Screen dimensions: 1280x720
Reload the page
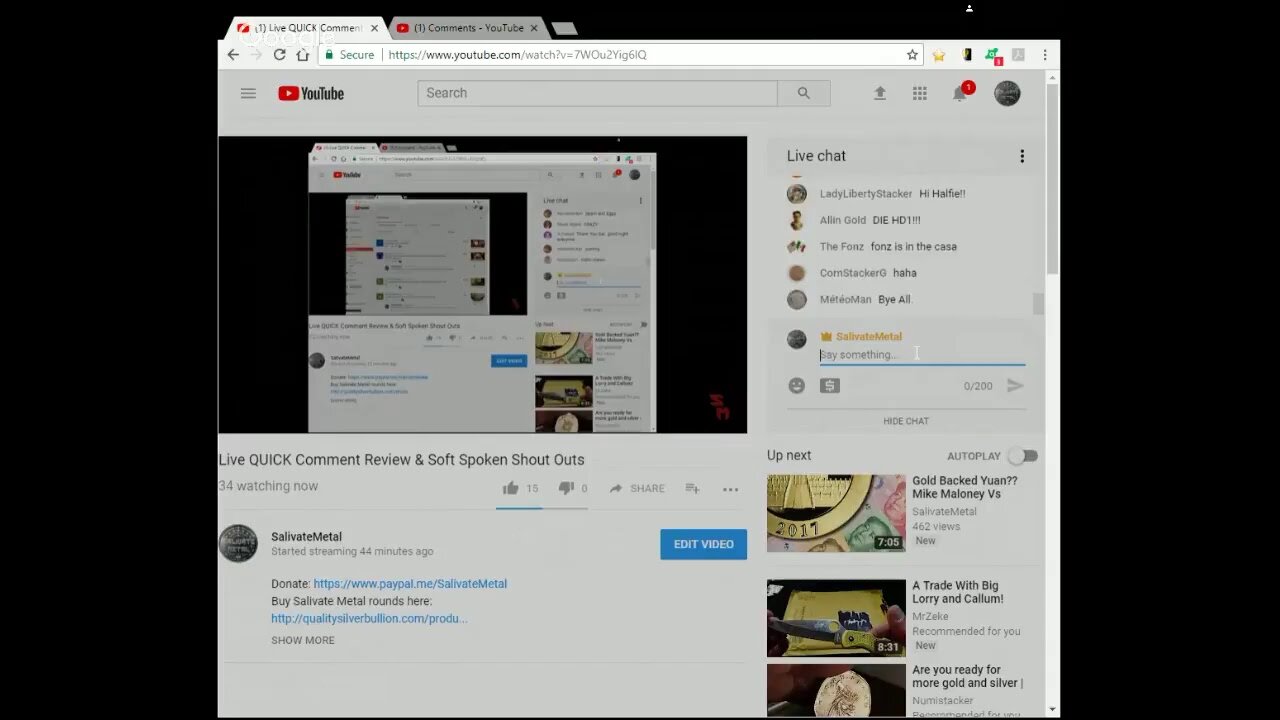click(280, 55)
